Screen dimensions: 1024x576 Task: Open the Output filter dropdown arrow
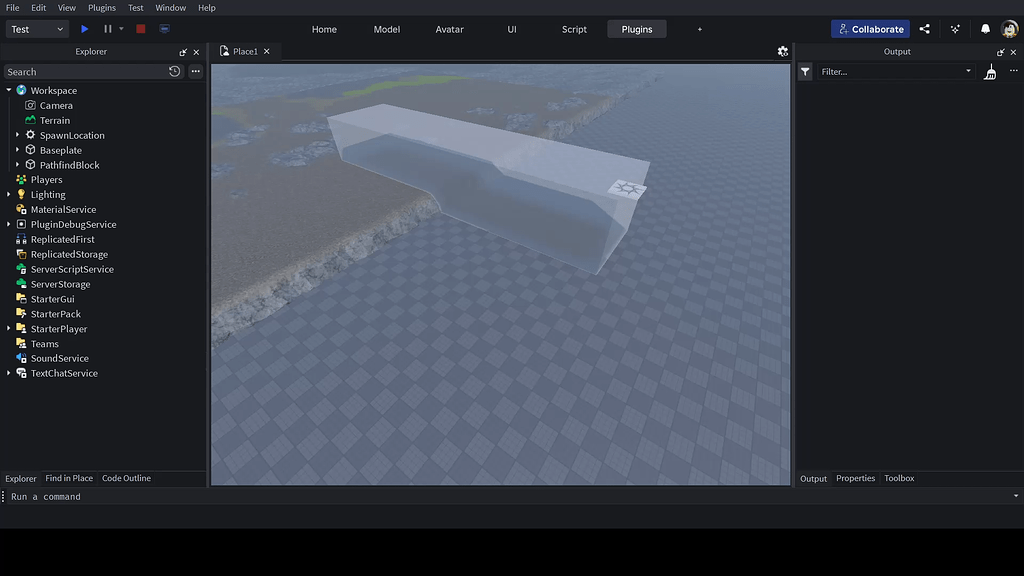click(x=968, y=71)
